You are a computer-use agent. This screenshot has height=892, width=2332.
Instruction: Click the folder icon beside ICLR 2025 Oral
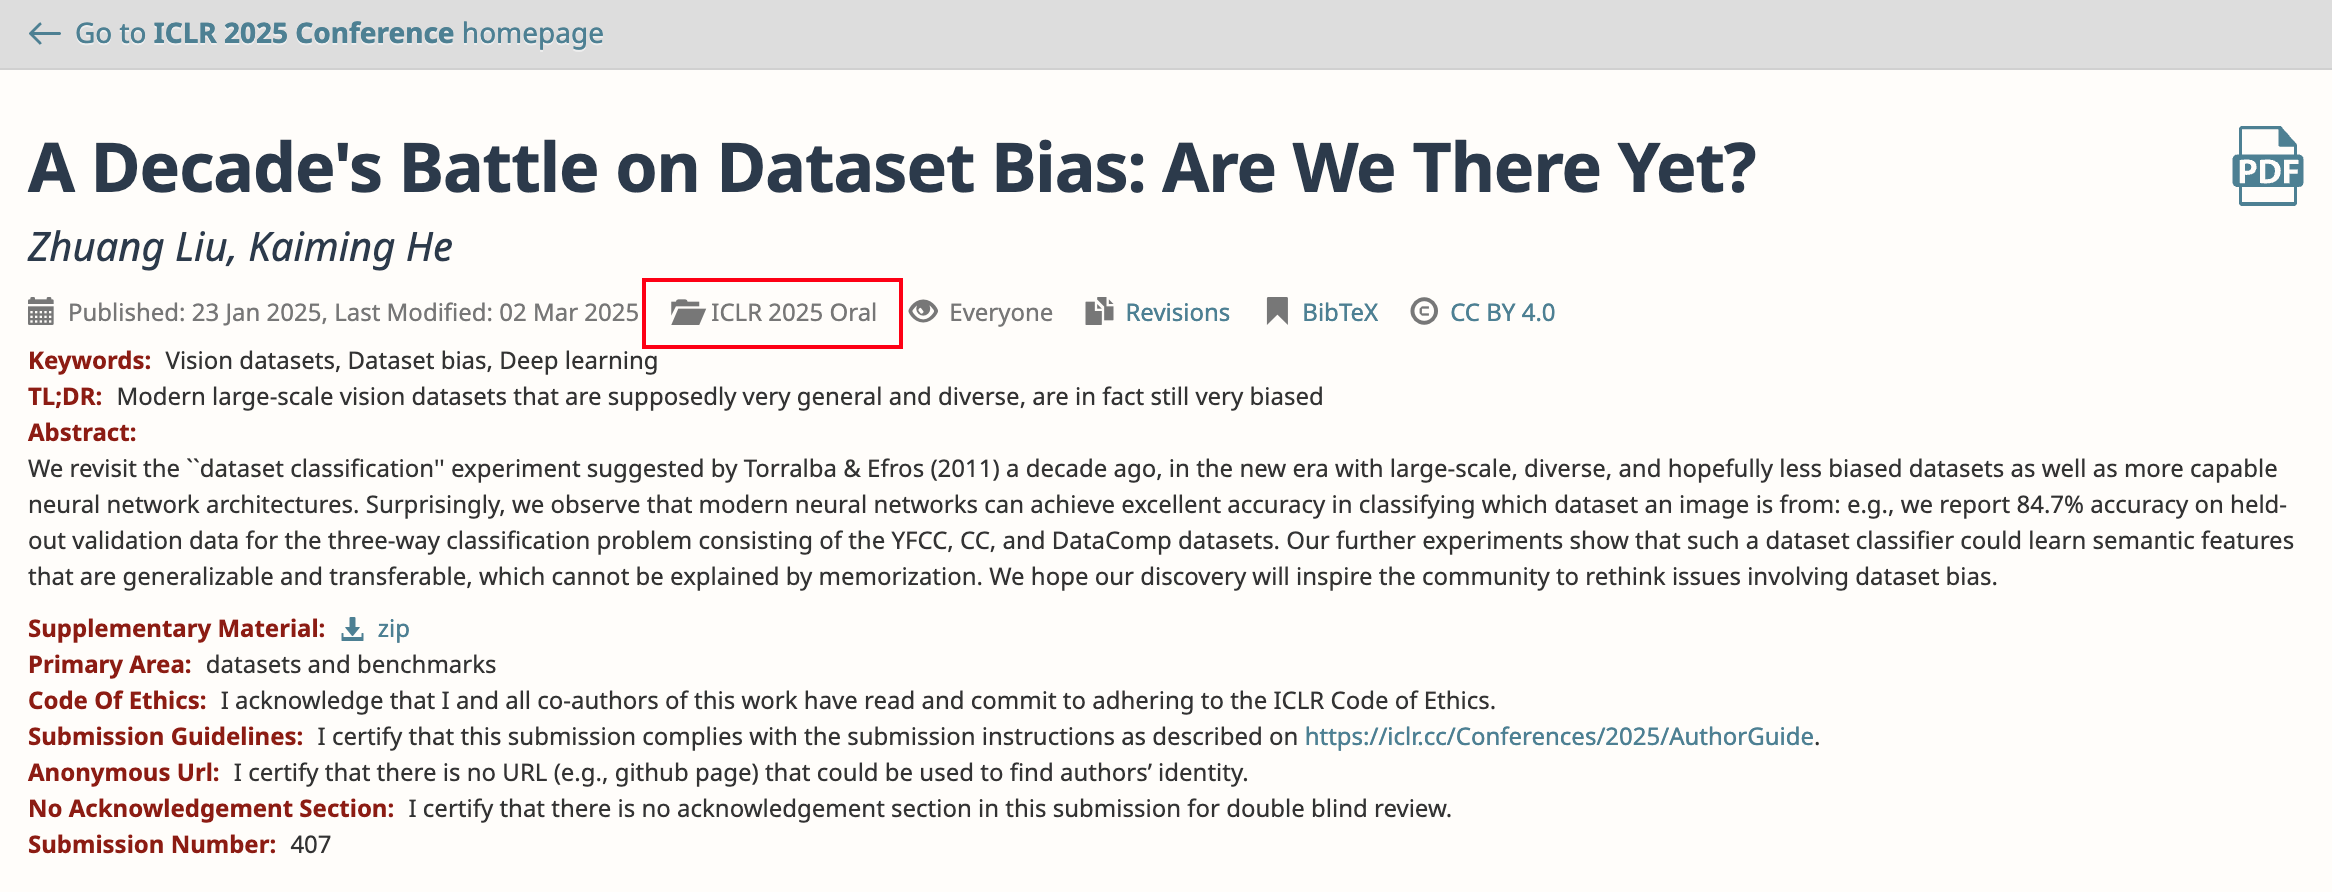pyautogui.click(x=687, y=312)
